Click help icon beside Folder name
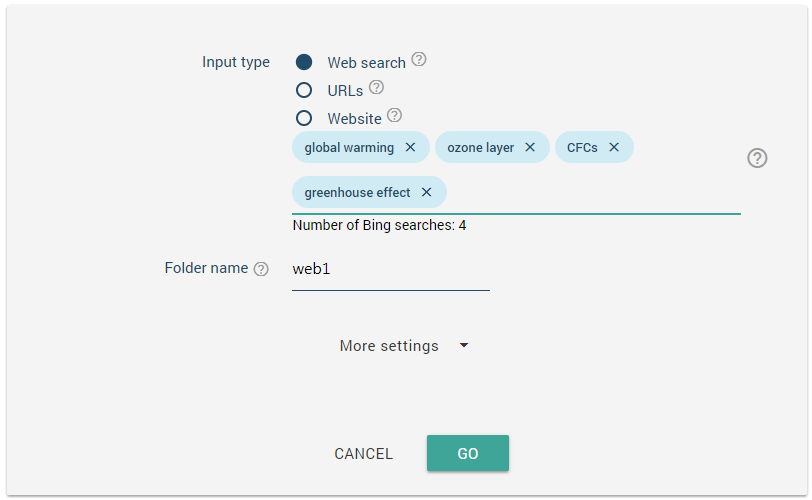Screen dimensions: 812x500 (261, 269)
